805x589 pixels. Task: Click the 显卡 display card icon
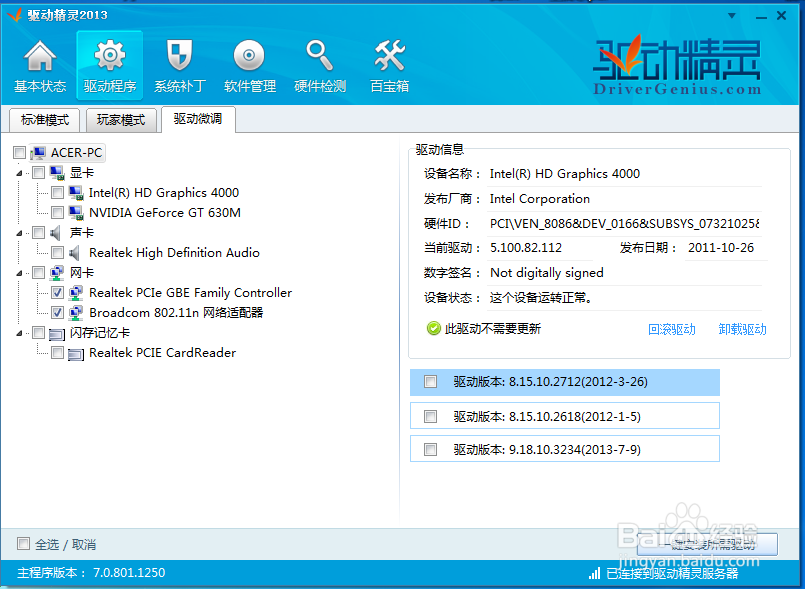coord(57,173)
